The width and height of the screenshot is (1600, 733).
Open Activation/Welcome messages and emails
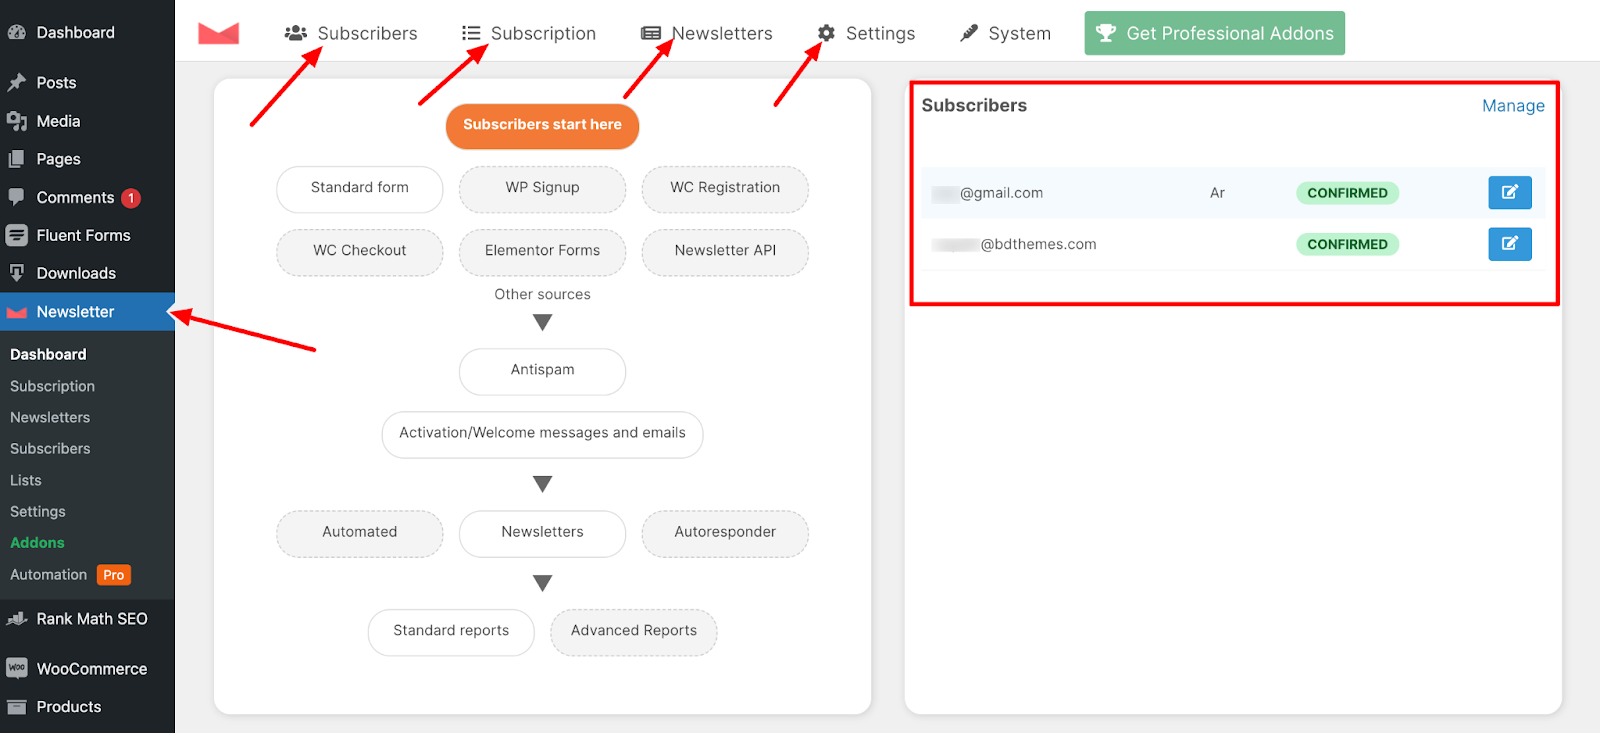pyautogui.click(x=542, y=433)
